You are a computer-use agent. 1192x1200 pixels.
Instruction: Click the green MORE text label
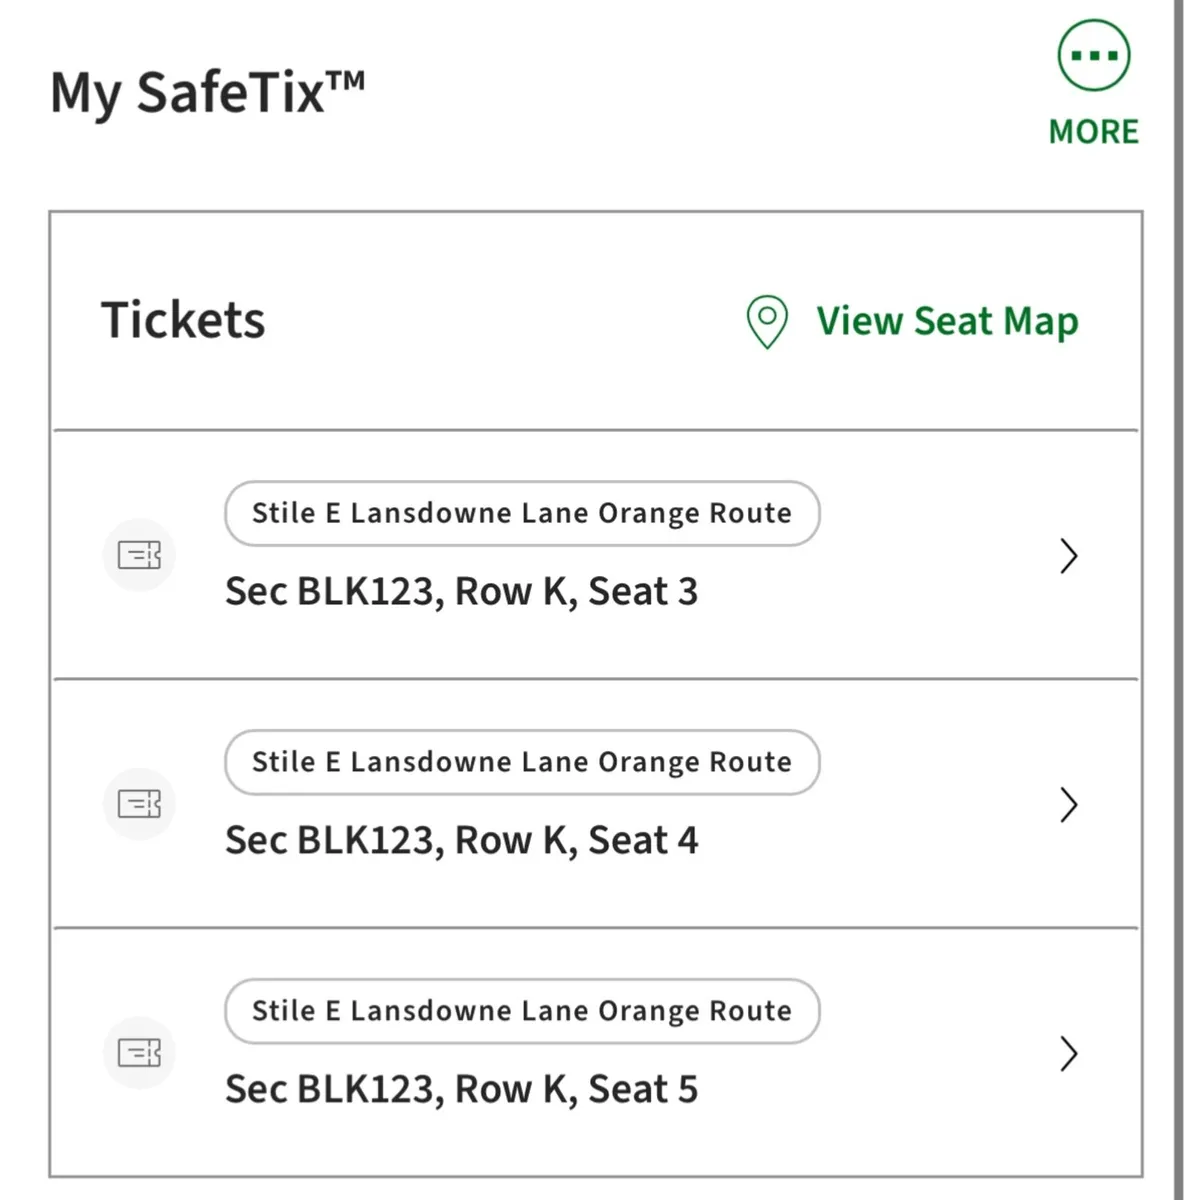click(x=1094, y=132)
